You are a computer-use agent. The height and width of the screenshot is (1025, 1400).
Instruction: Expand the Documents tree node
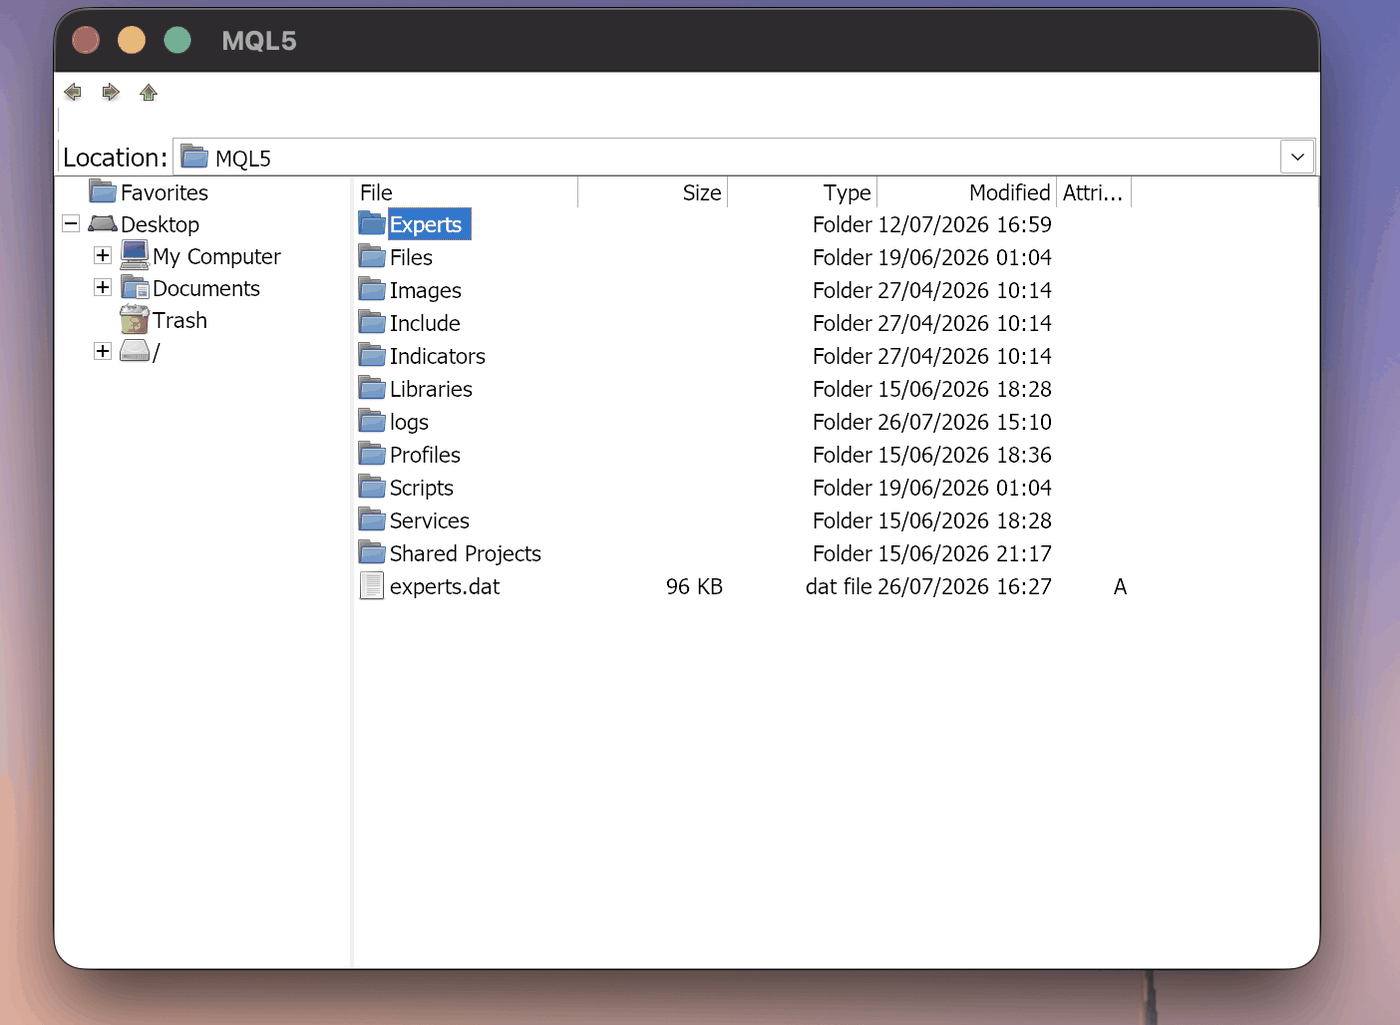click(103, 287)
